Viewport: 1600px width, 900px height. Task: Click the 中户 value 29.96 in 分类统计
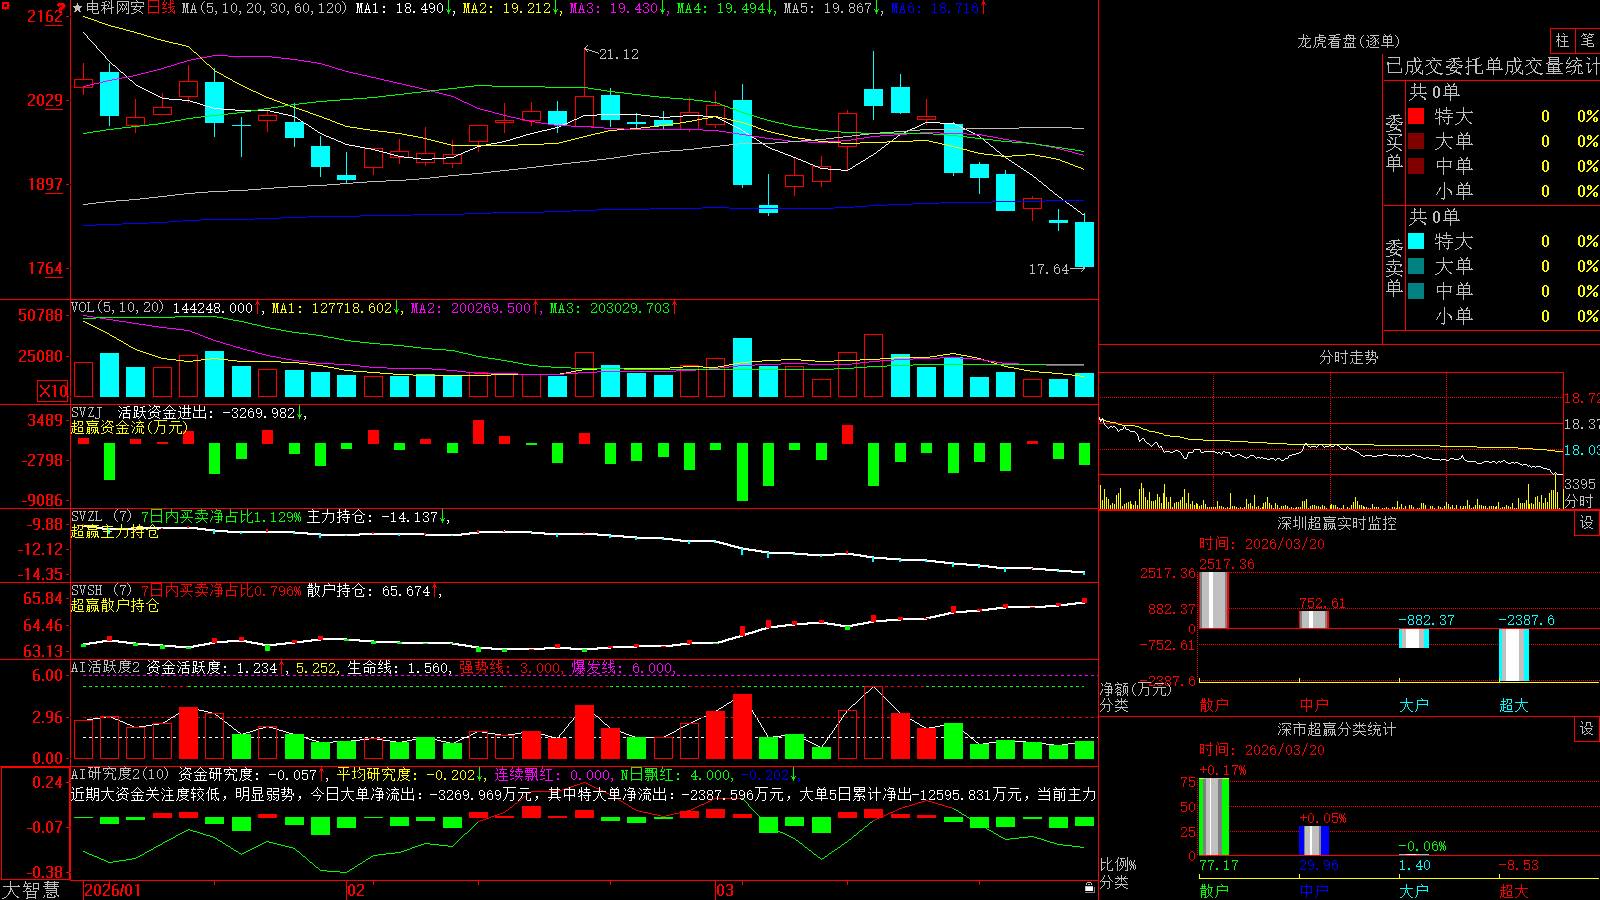(x=1319, y=865)
